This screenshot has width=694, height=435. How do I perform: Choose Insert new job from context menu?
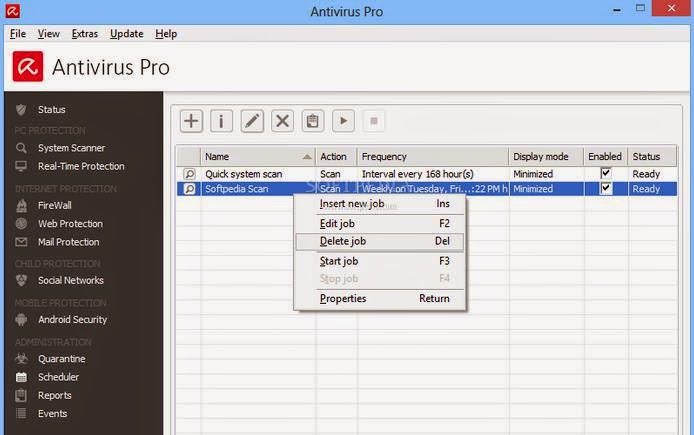380,204
